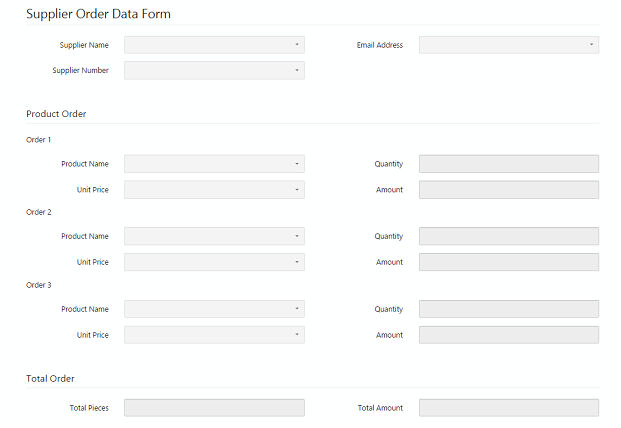Click the Order 2 Quantity field
The image size is (621, 428).
[x=509, y=236]
